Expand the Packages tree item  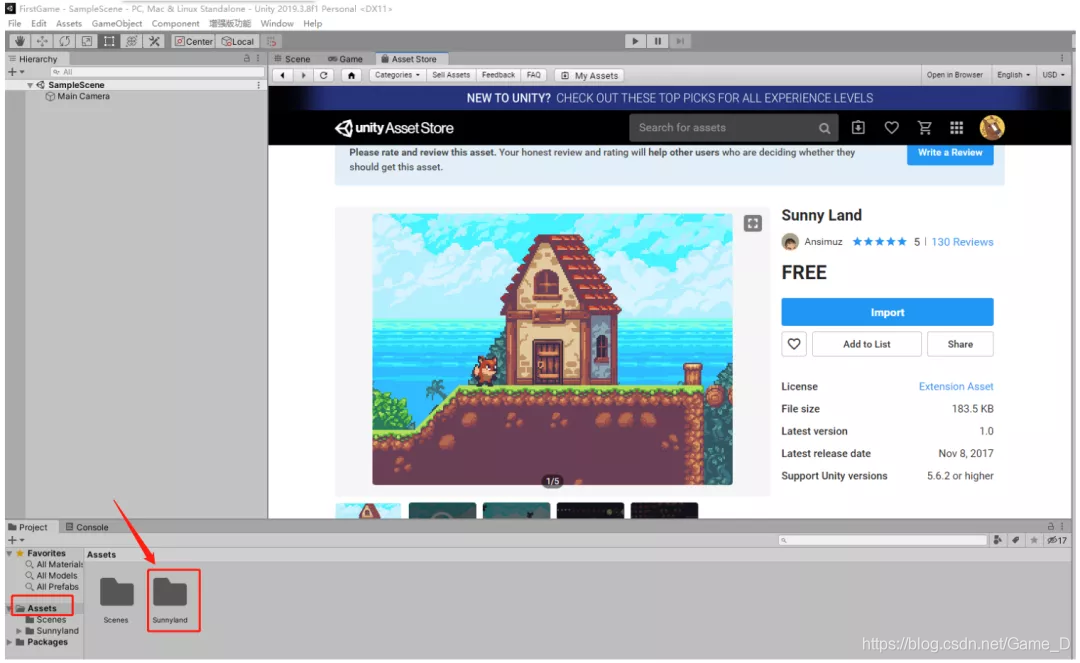[10, 643]
